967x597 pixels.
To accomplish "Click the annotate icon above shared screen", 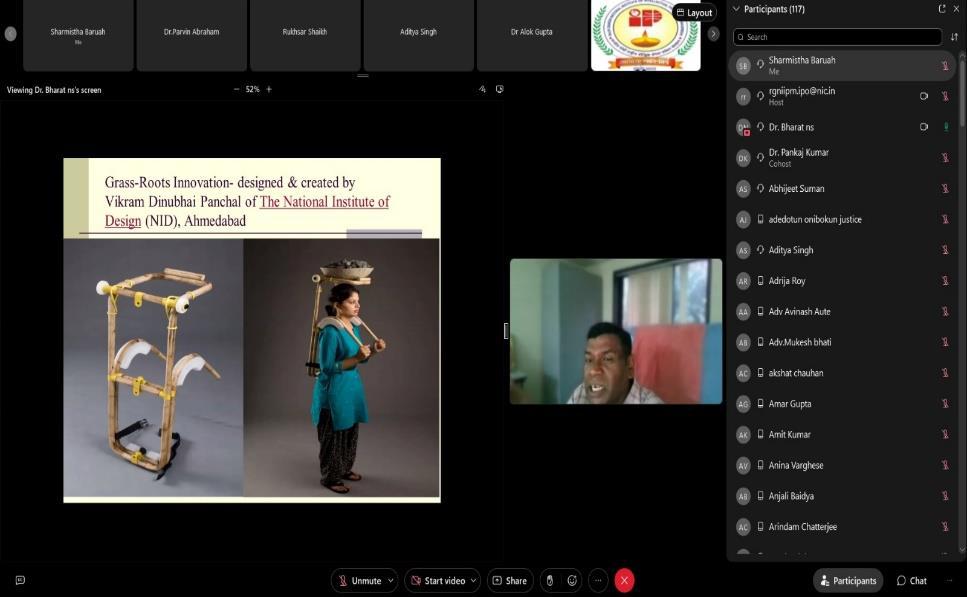I will click(482, 89).
